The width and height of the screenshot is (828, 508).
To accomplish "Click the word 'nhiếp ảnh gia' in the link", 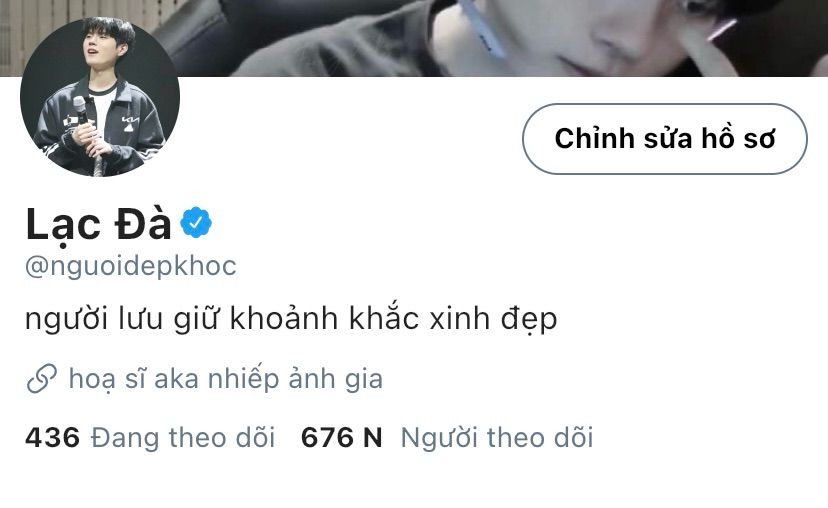I will (296, 379).
